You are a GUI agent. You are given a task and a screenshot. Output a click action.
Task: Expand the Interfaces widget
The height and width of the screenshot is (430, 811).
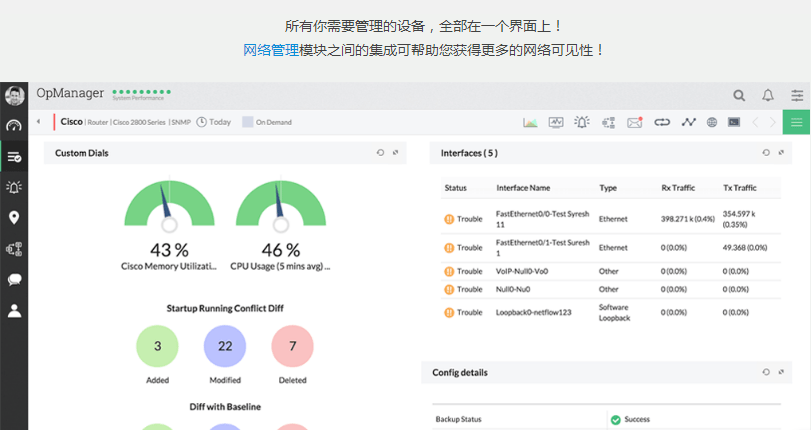pos(781,153)
